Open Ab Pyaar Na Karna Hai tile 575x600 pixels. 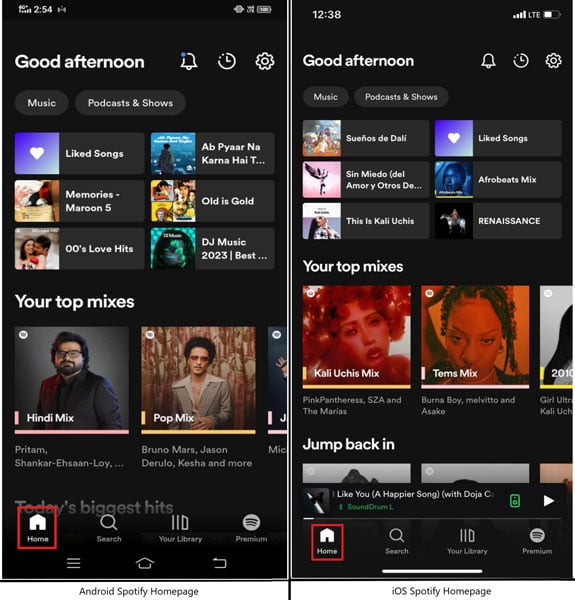[212, 153]
